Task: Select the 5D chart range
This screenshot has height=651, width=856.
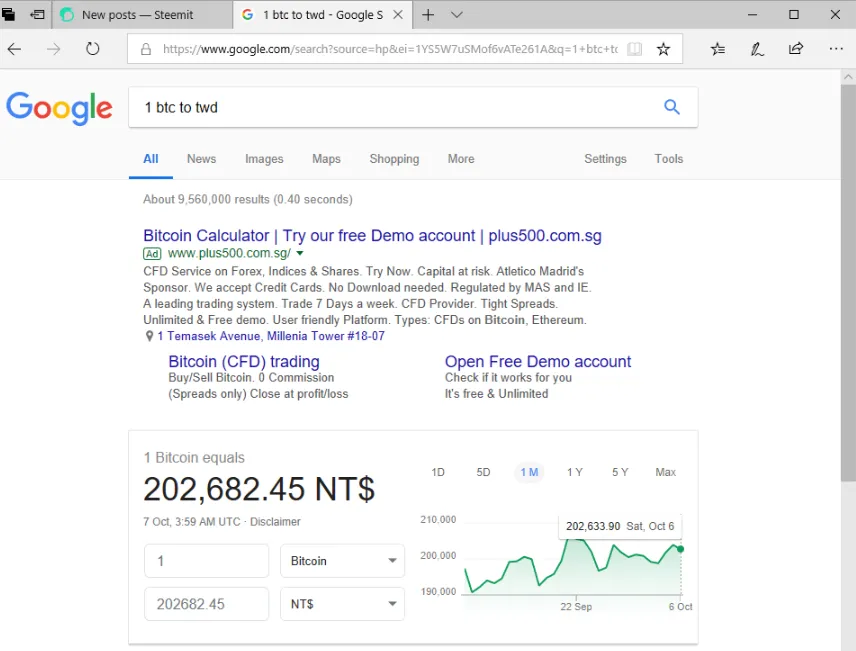Action: tap(483, 472)
